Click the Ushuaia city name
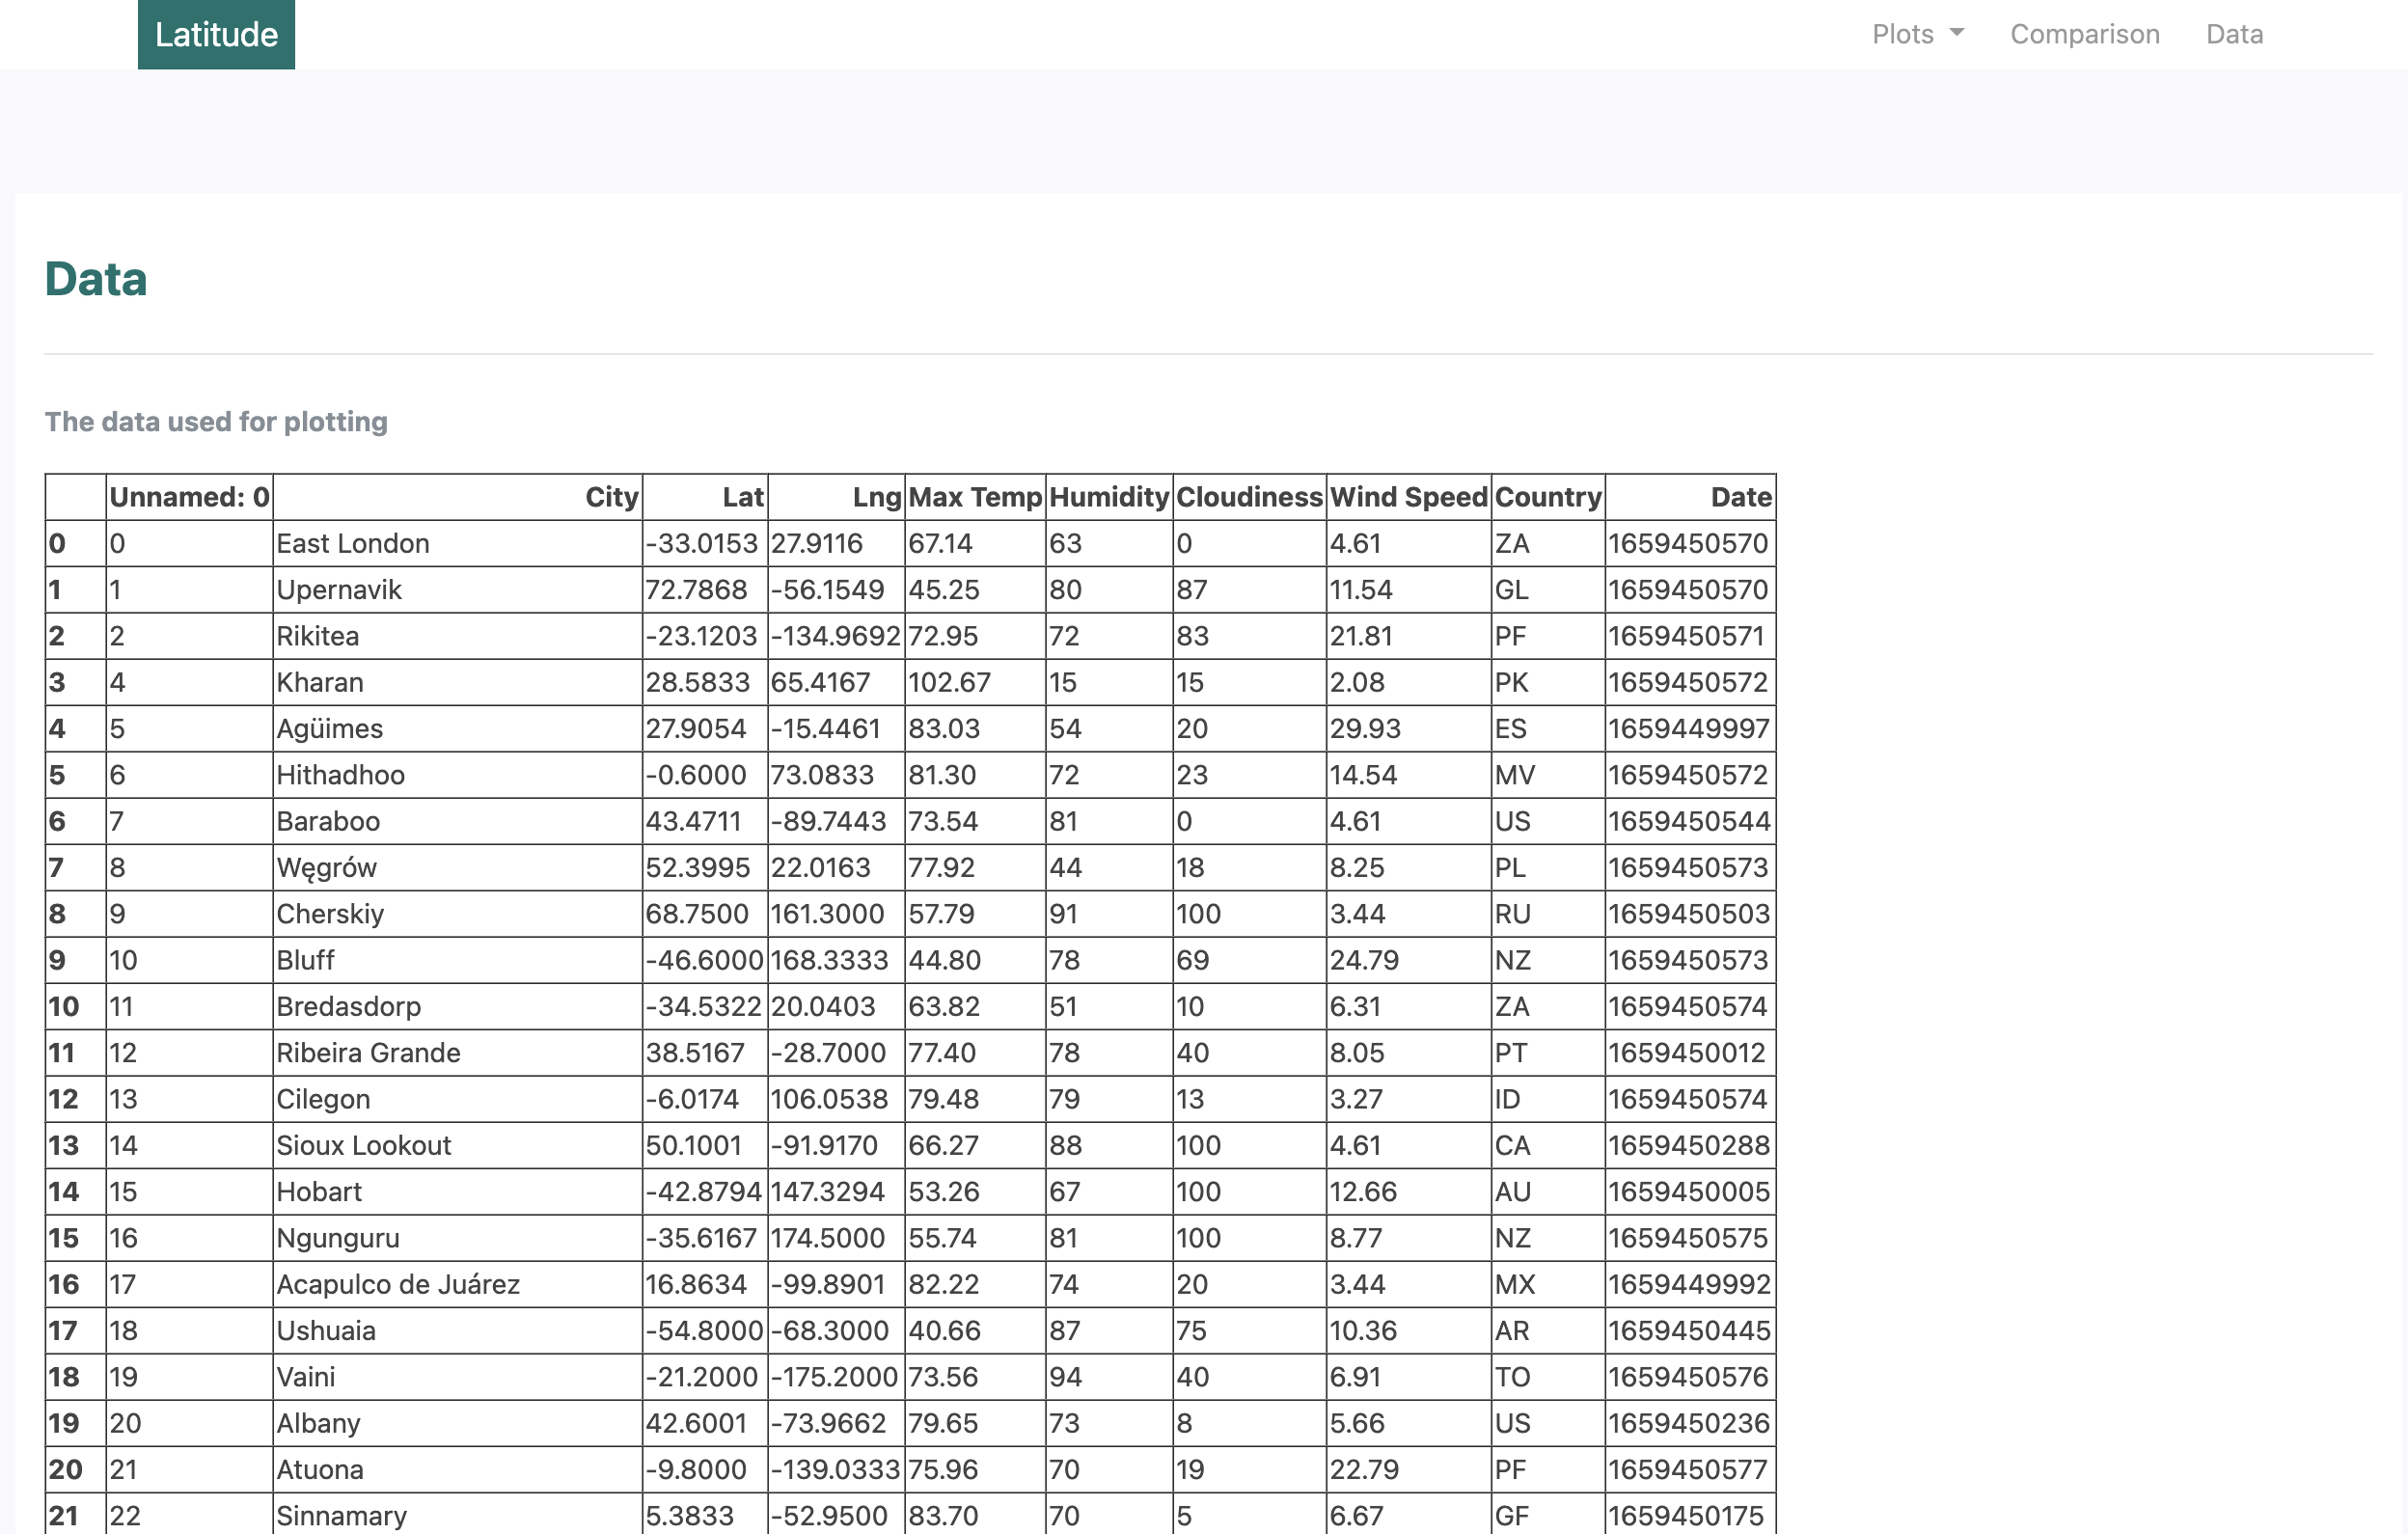 (325, 1330)
